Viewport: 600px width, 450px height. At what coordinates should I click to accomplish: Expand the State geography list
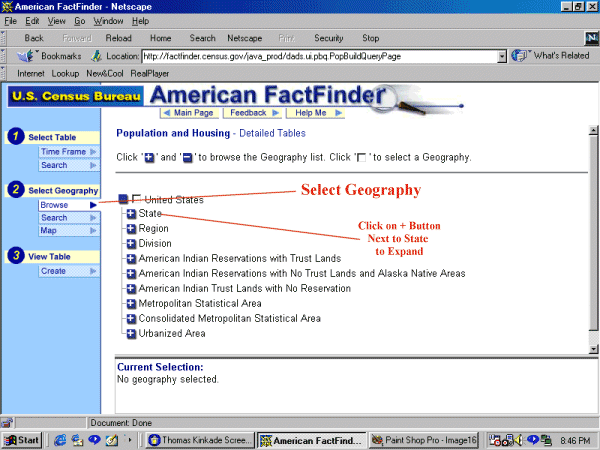[131, 214]
